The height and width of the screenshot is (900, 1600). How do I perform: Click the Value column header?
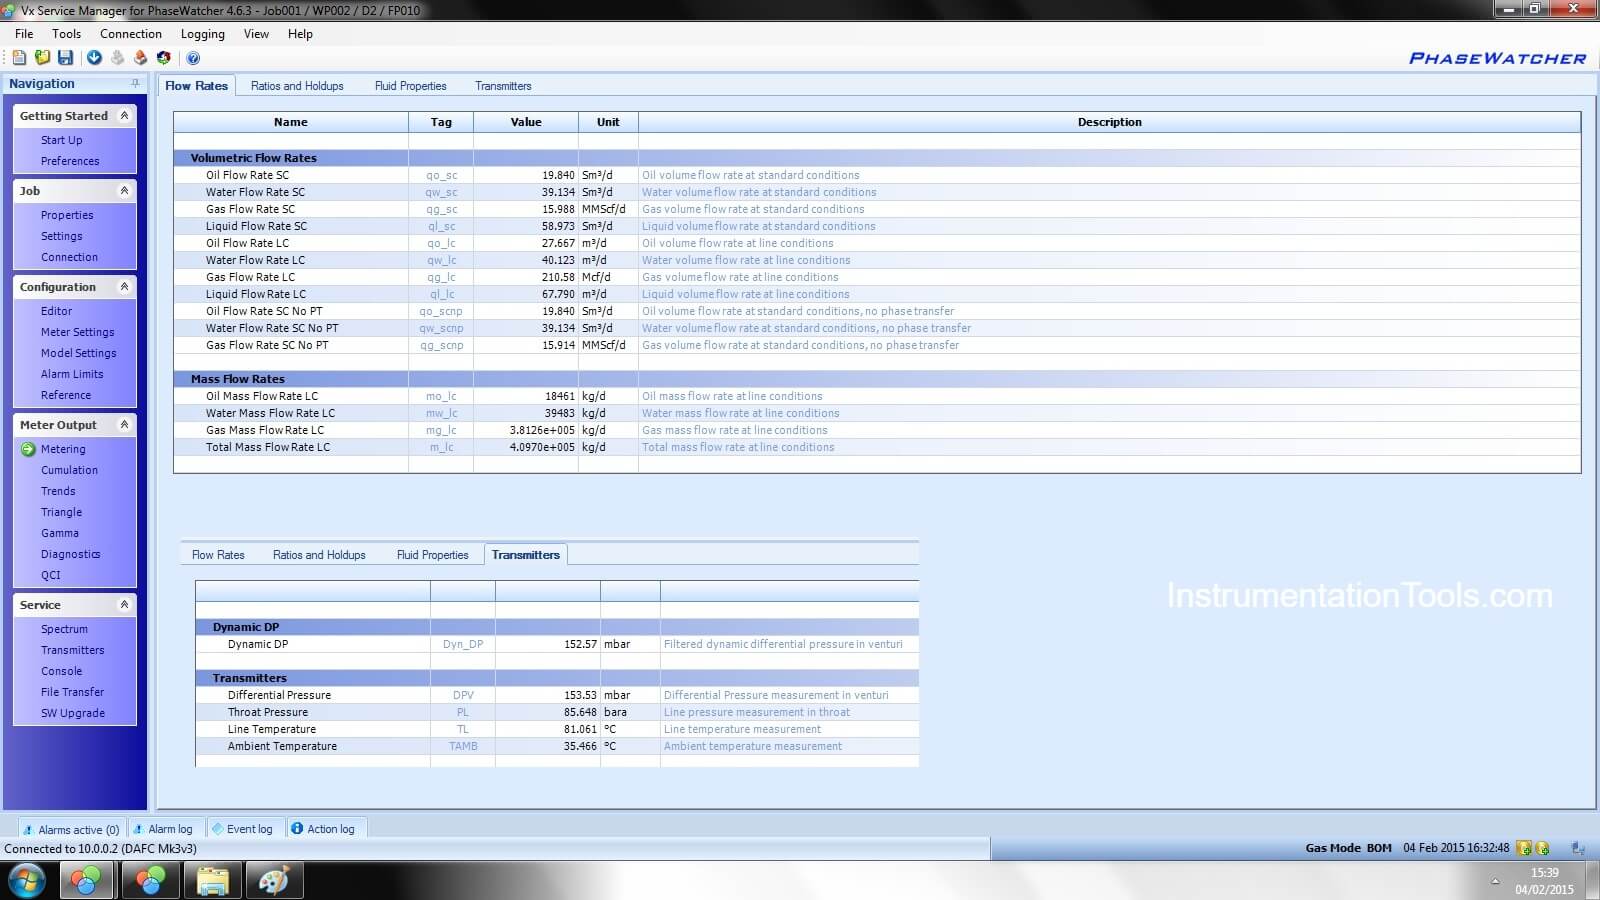click(x=526, y=122)
